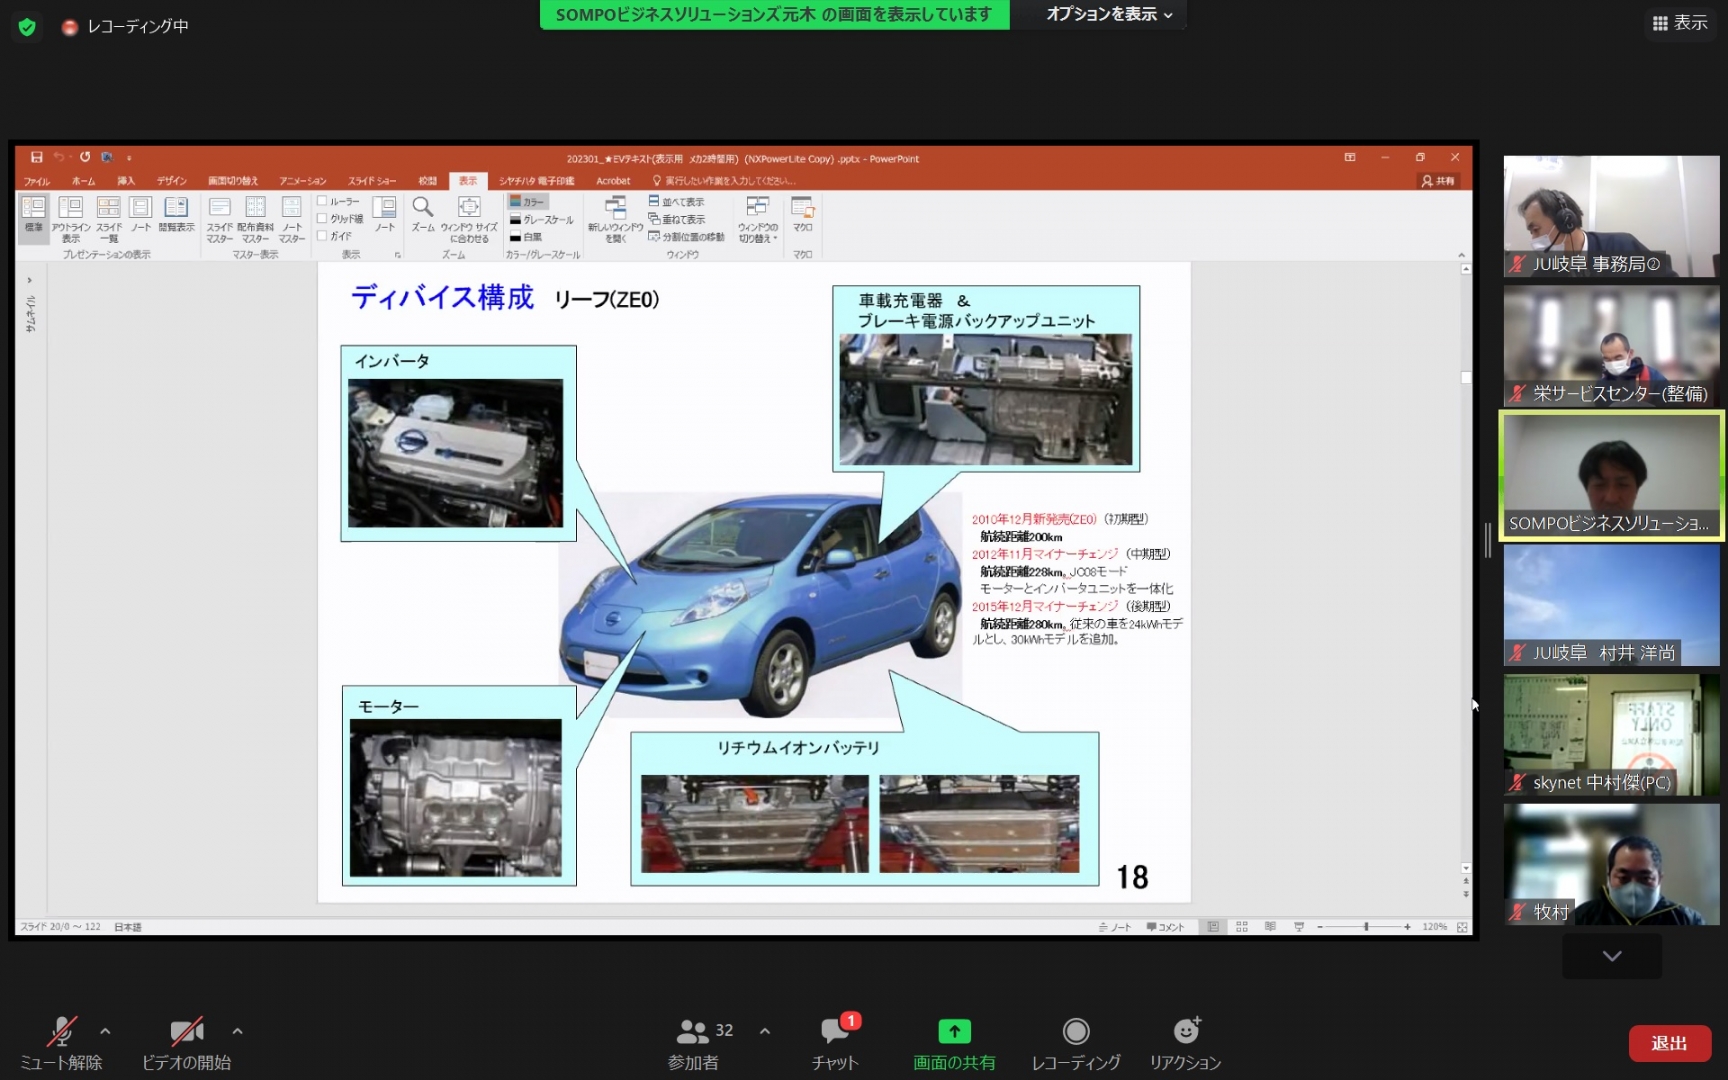Click the View (表示) button top right

pos(1680,23)
